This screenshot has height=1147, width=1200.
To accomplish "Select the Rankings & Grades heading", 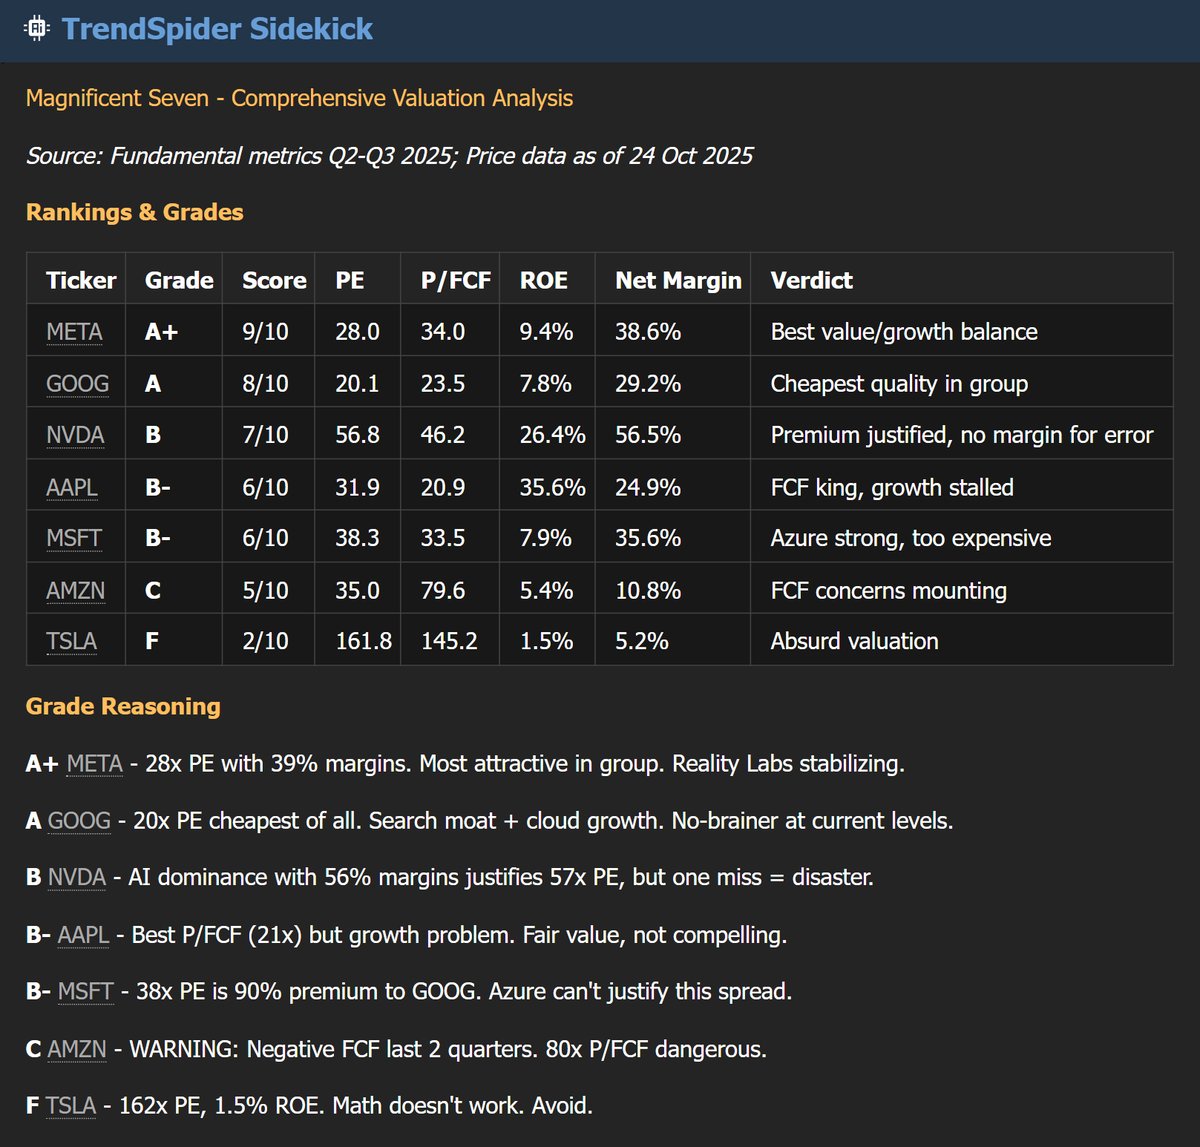I will [135, 212].
